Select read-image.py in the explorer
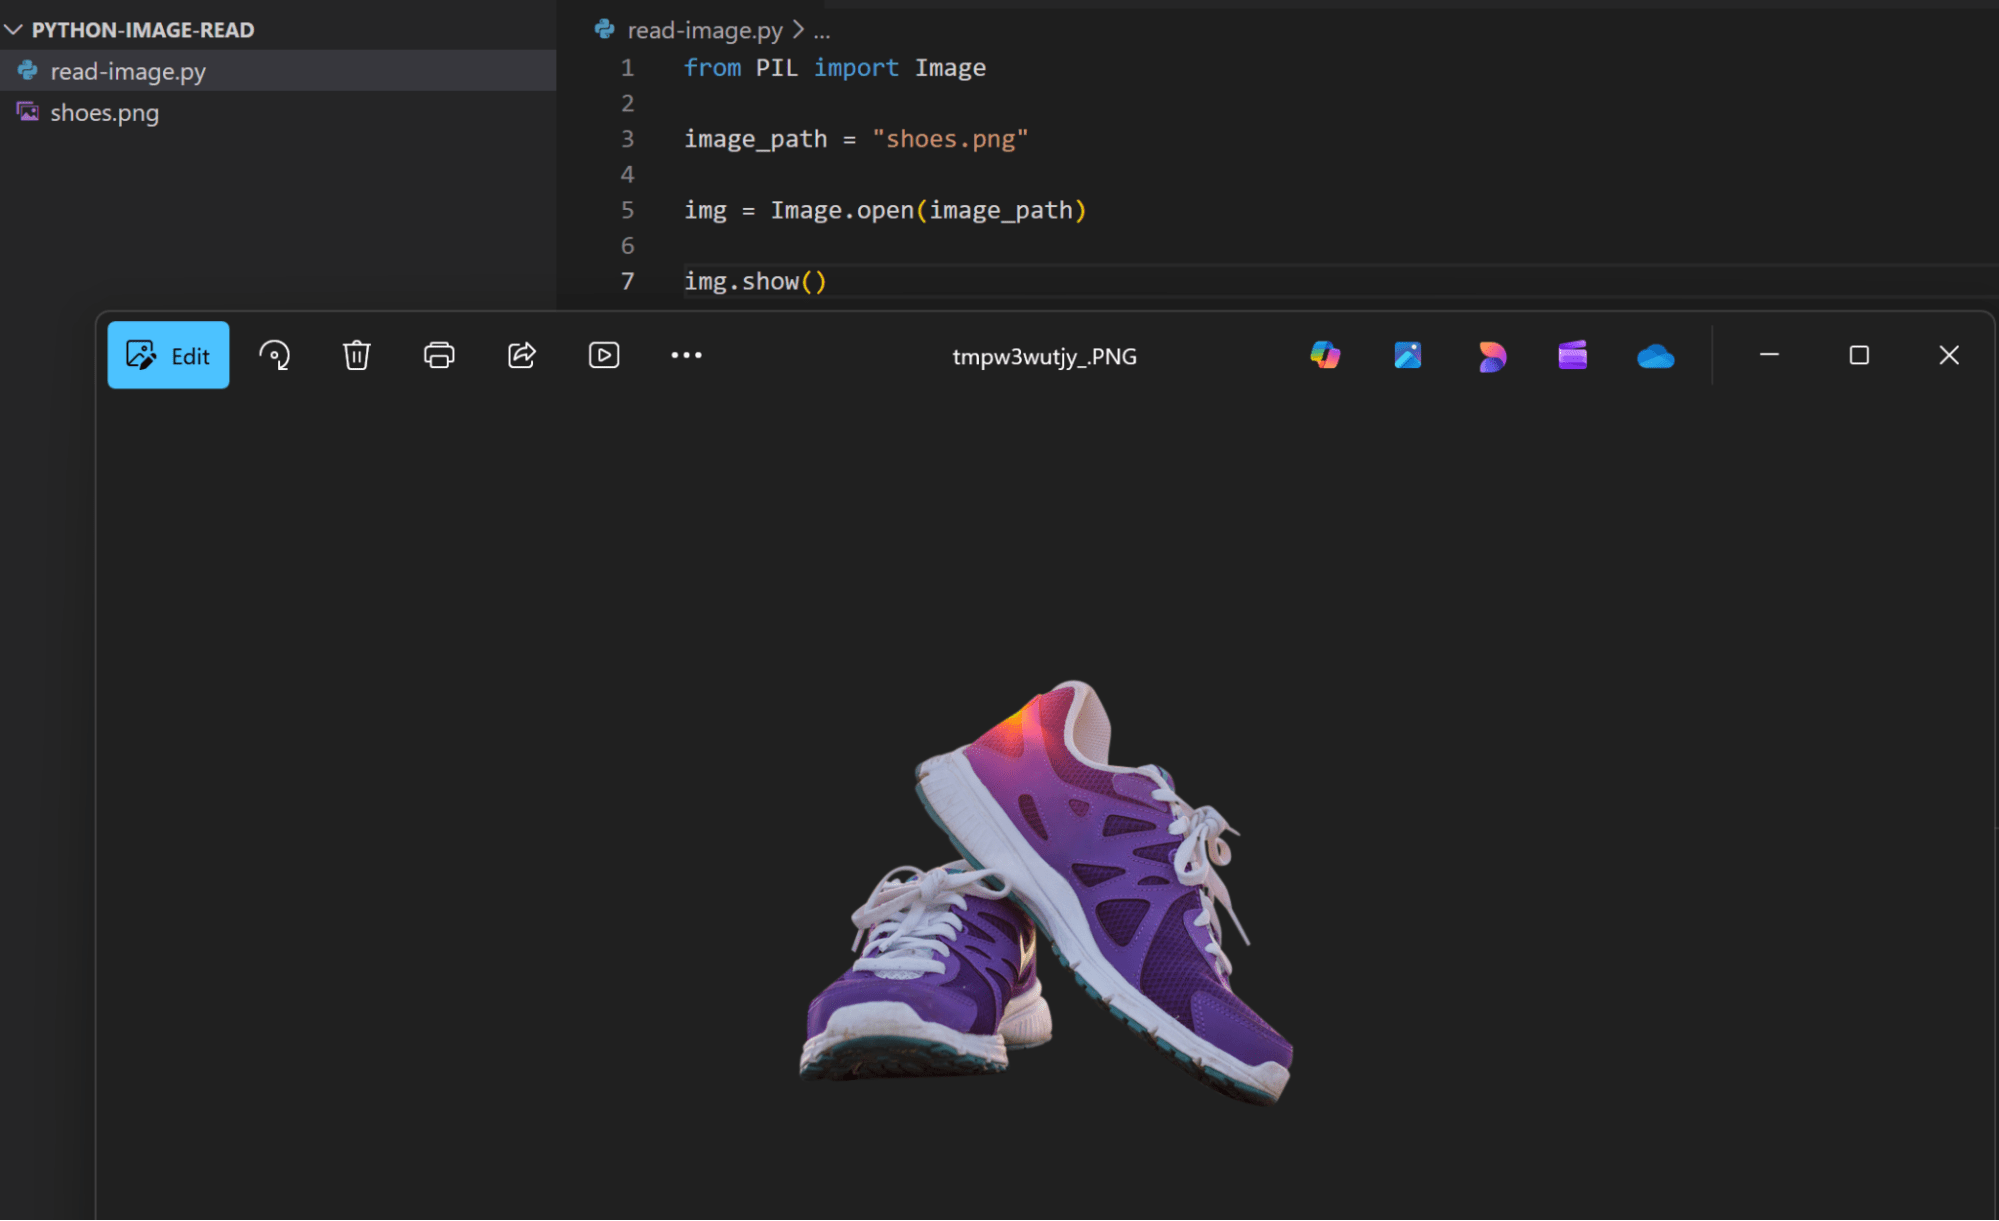 coord(128,71)
